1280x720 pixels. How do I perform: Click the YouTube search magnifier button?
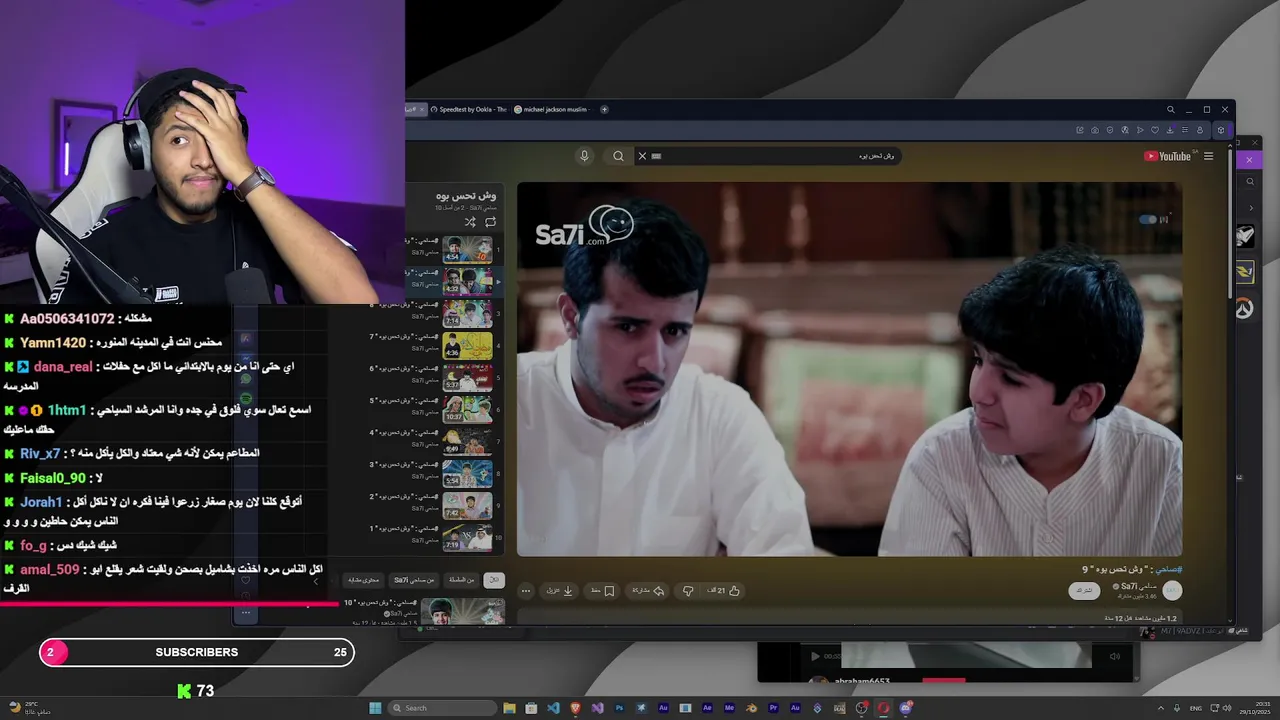point(618,156)
